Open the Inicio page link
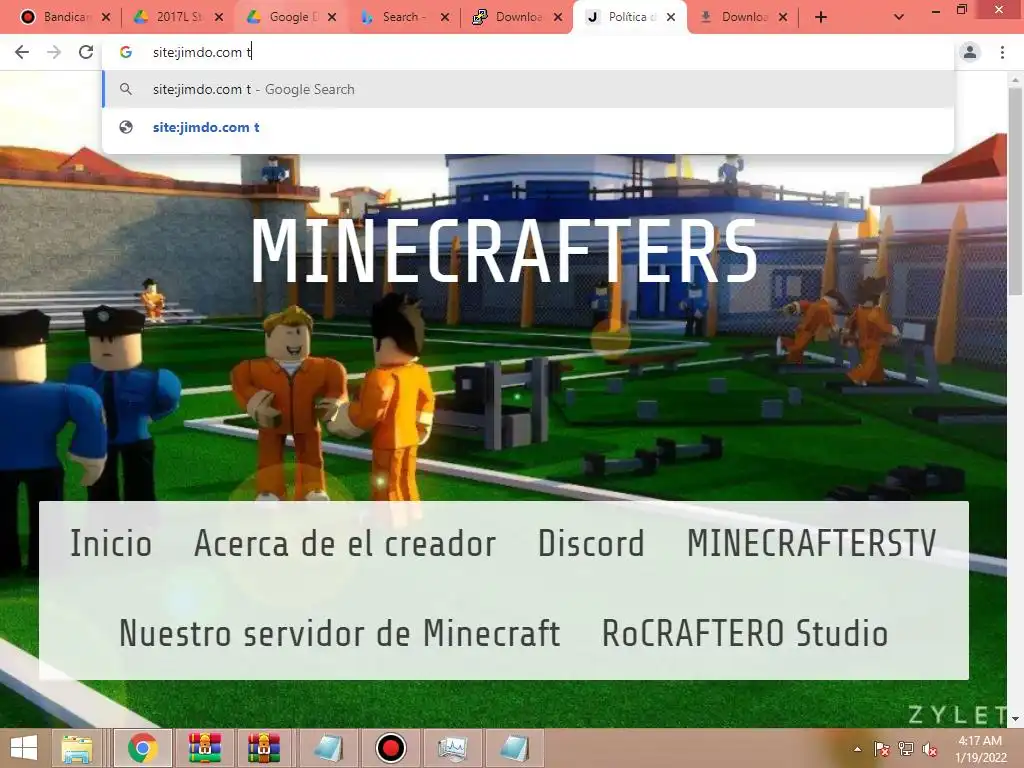This screenshot has height=768, width=1024. [111, 543]
